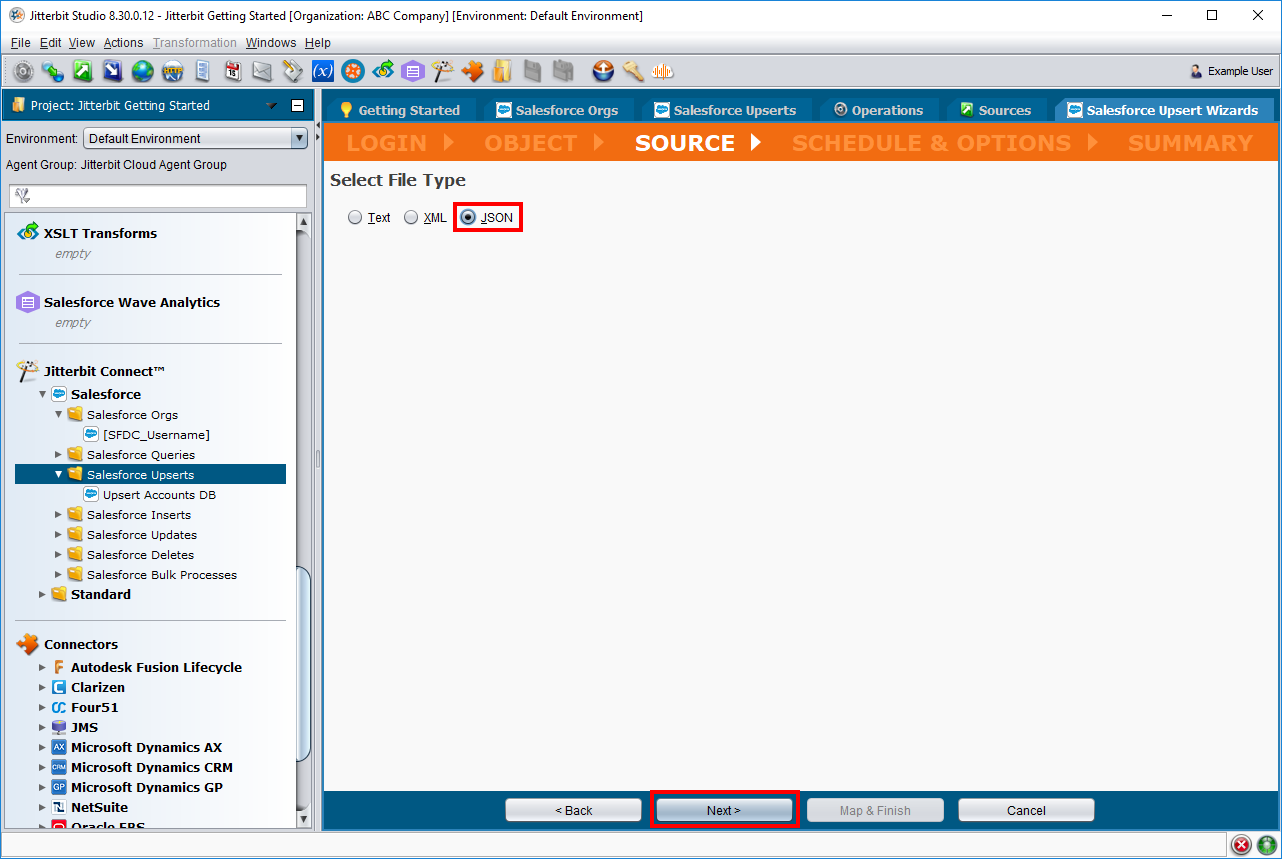Choose the JSON file type option
The width and height of the screenshot is (1282, 859).
468,218
